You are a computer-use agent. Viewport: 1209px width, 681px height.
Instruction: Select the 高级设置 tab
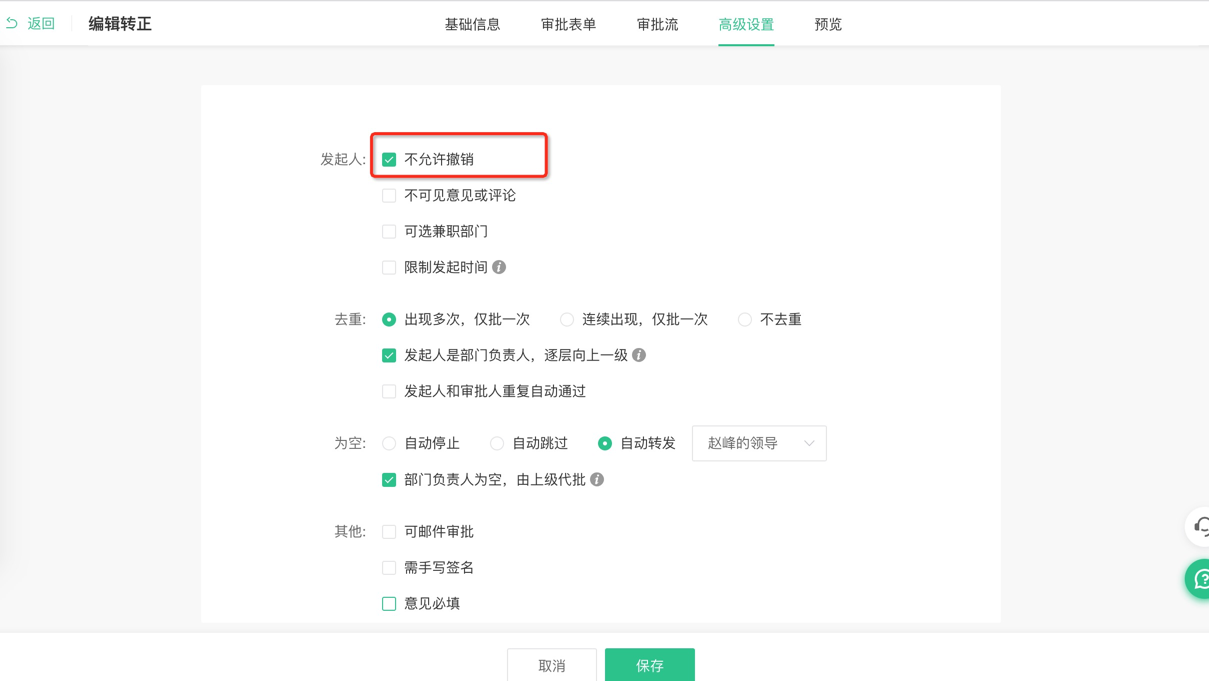point(746,24)
